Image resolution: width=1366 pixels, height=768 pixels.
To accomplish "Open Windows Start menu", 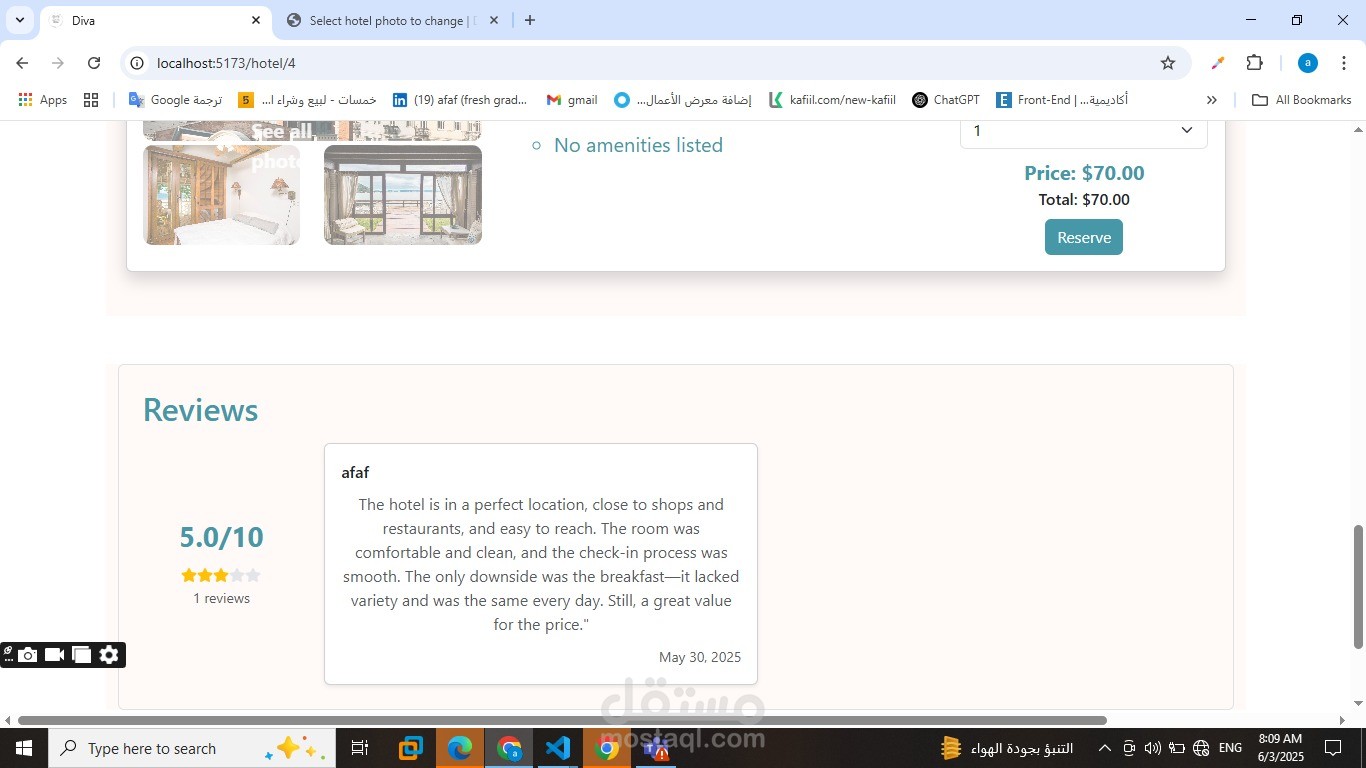I will point(23,748).
